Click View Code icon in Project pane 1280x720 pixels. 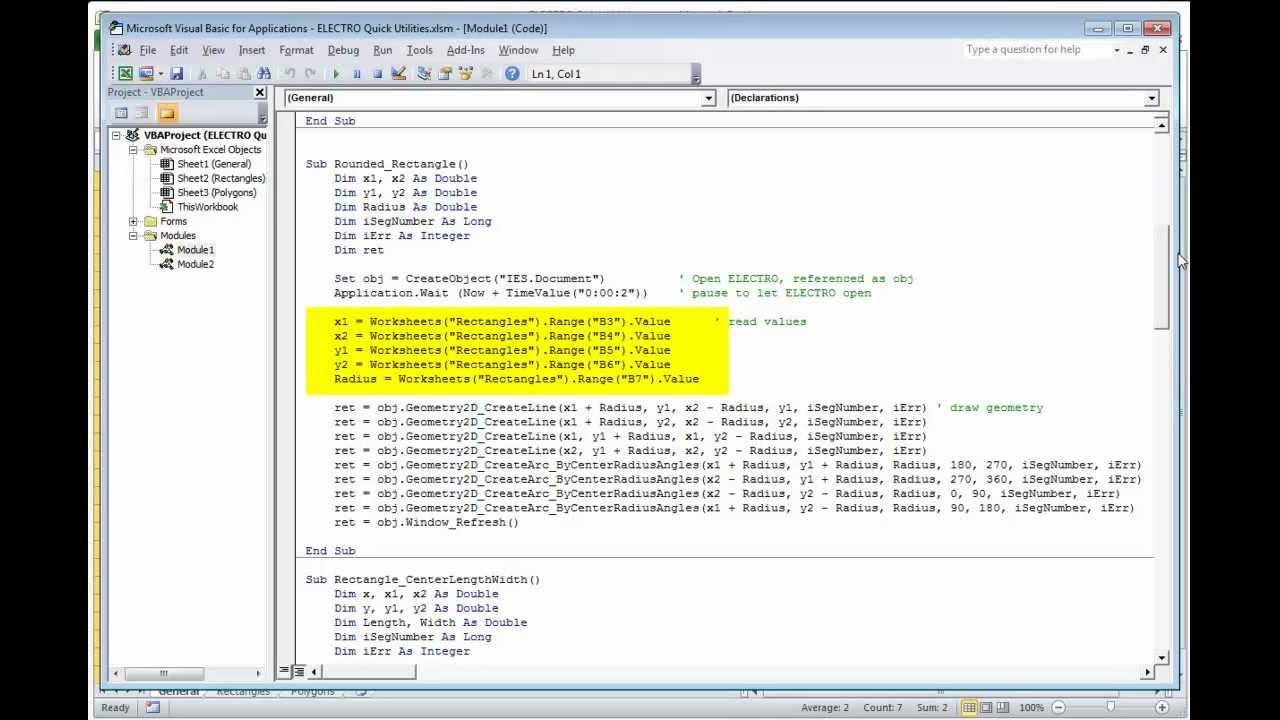point(121,113)
